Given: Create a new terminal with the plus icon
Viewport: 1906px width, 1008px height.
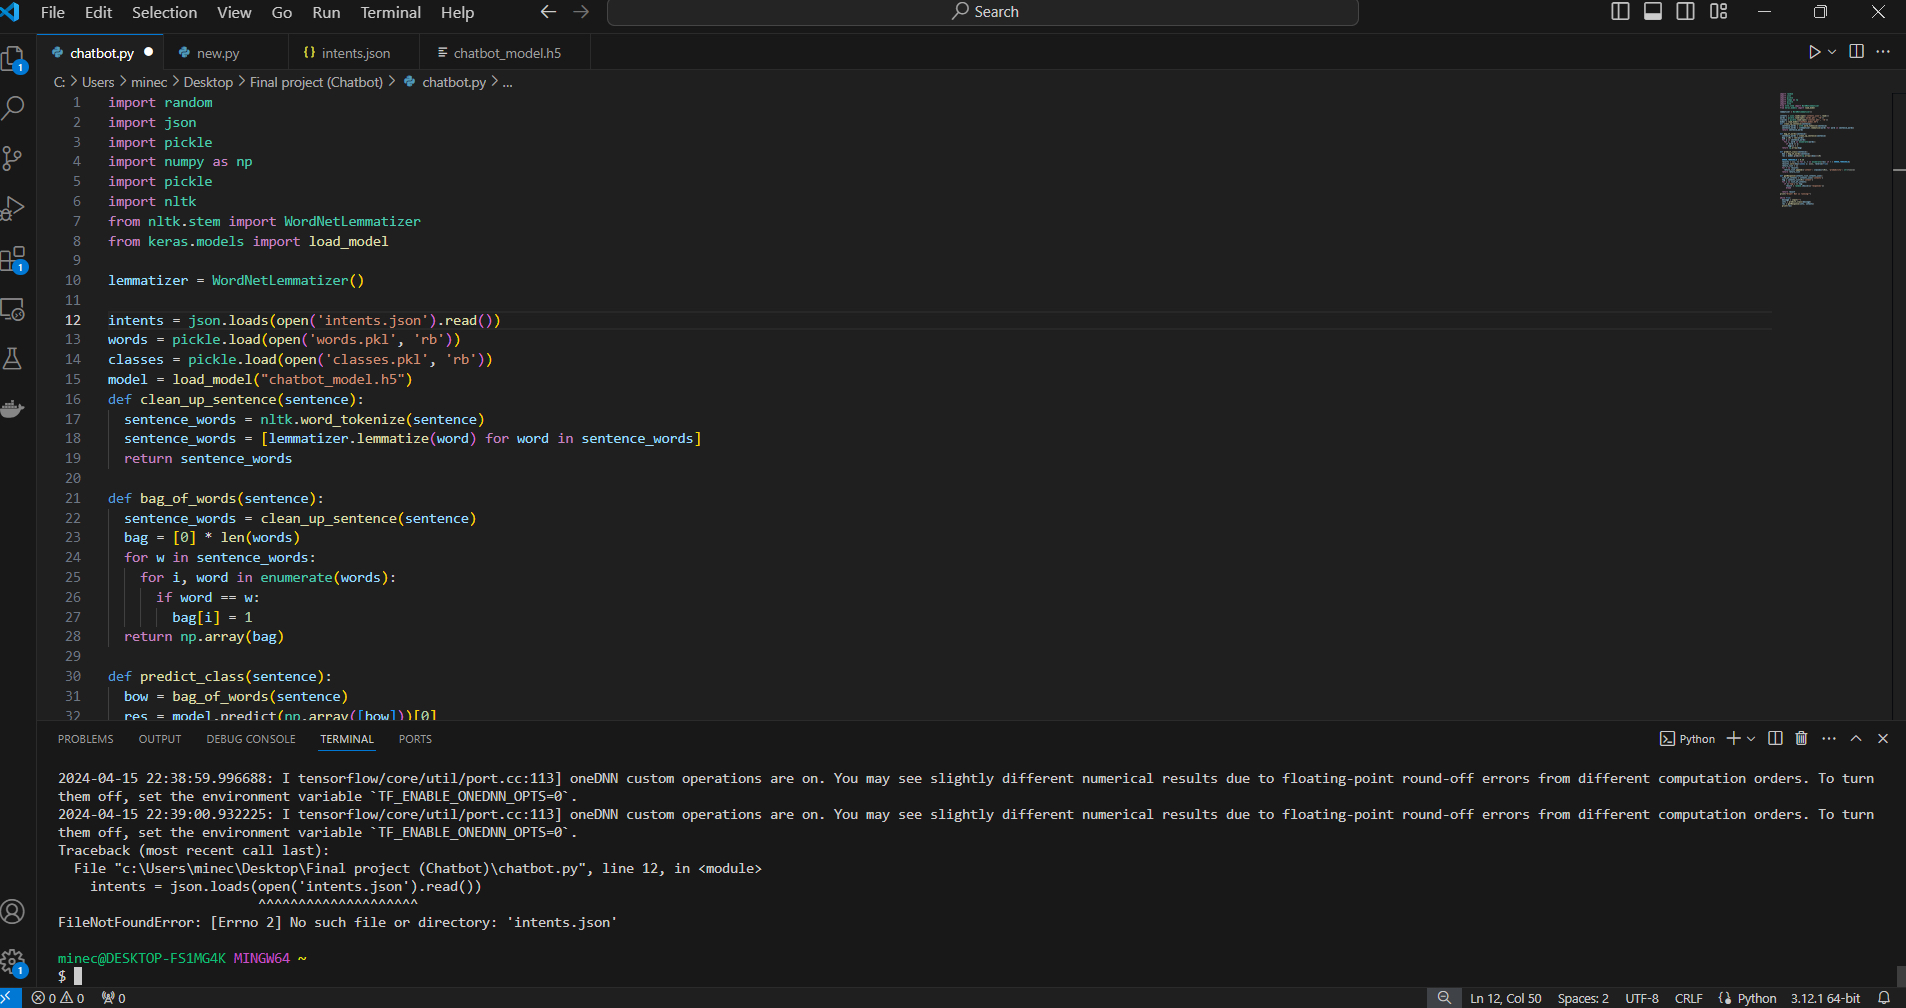Looking at the screenshot, I should point(1734,738).
